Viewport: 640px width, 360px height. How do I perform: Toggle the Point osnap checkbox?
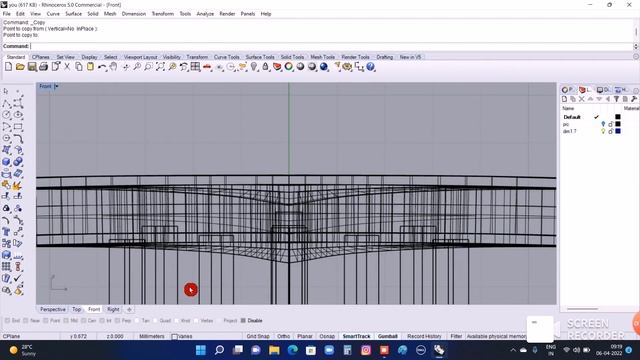tap(46, 321)
